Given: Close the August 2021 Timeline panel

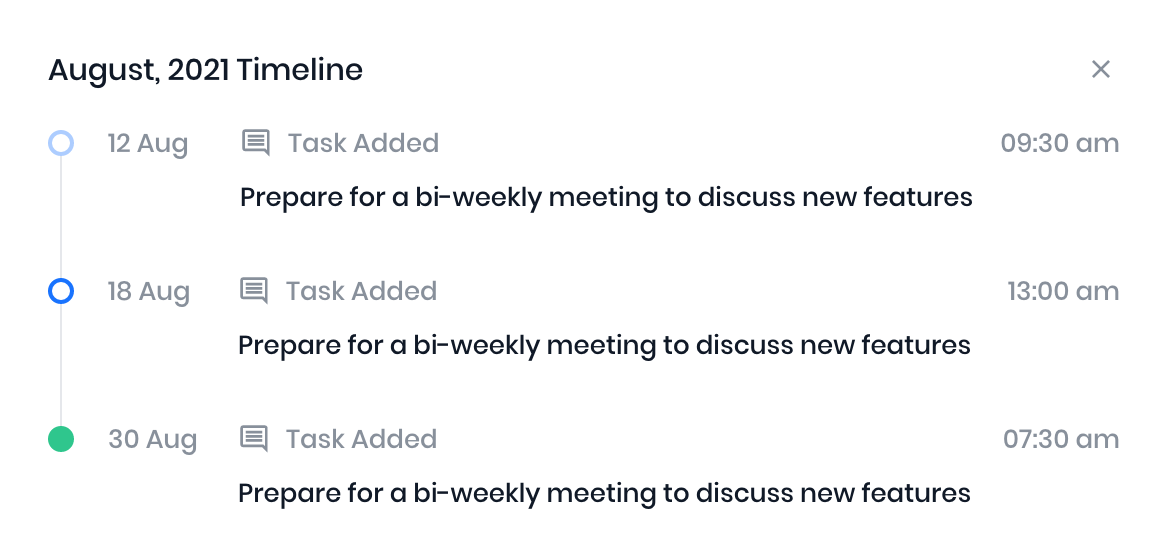Looking at the screenshot, I should 1100,69.
